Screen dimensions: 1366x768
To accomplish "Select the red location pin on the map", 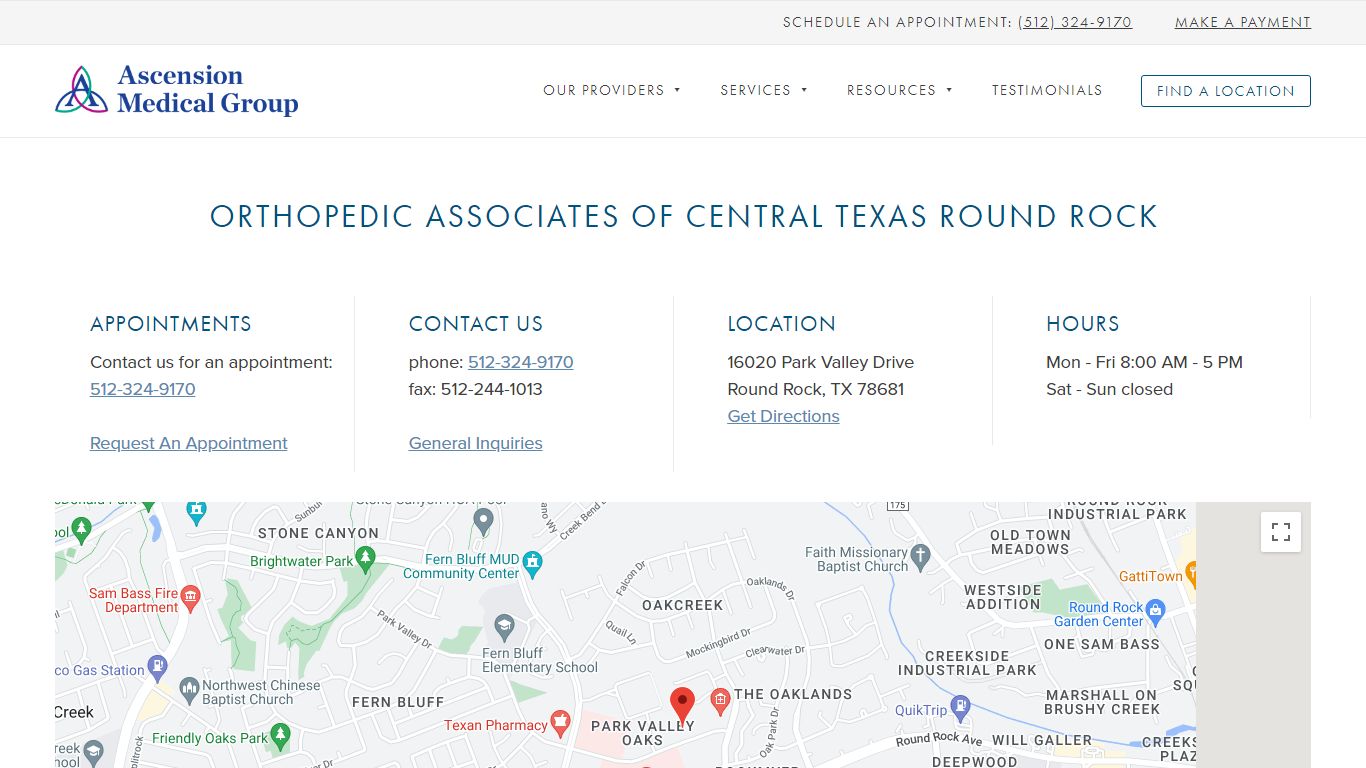I will 682,706.
